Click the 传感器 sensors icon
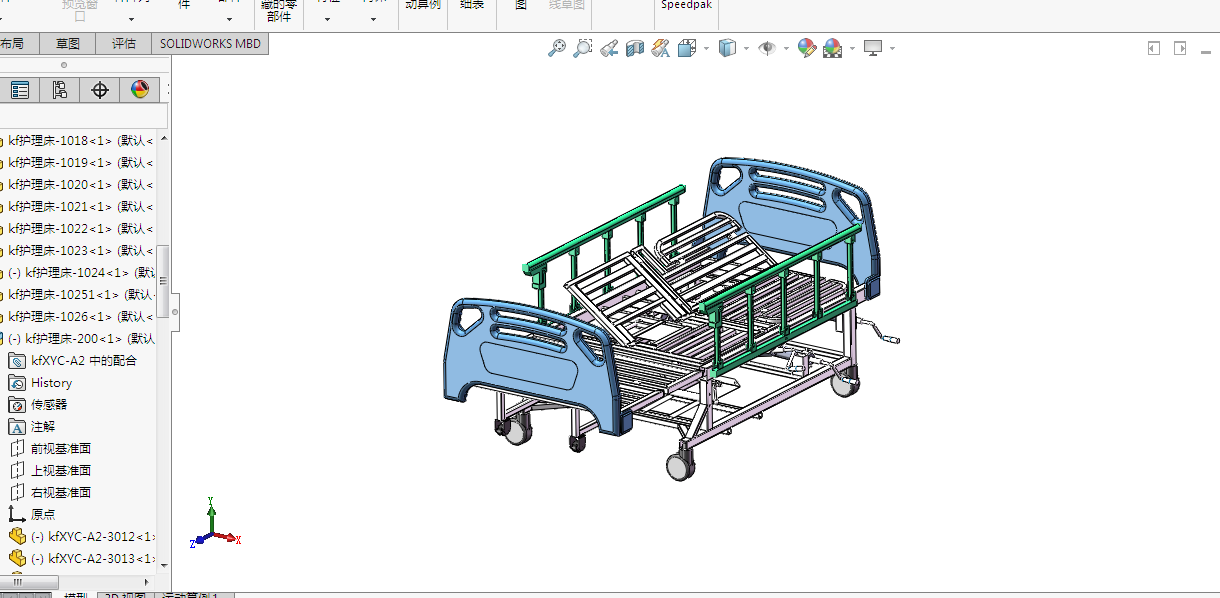 pyautogui.click(x=17, y=405)
